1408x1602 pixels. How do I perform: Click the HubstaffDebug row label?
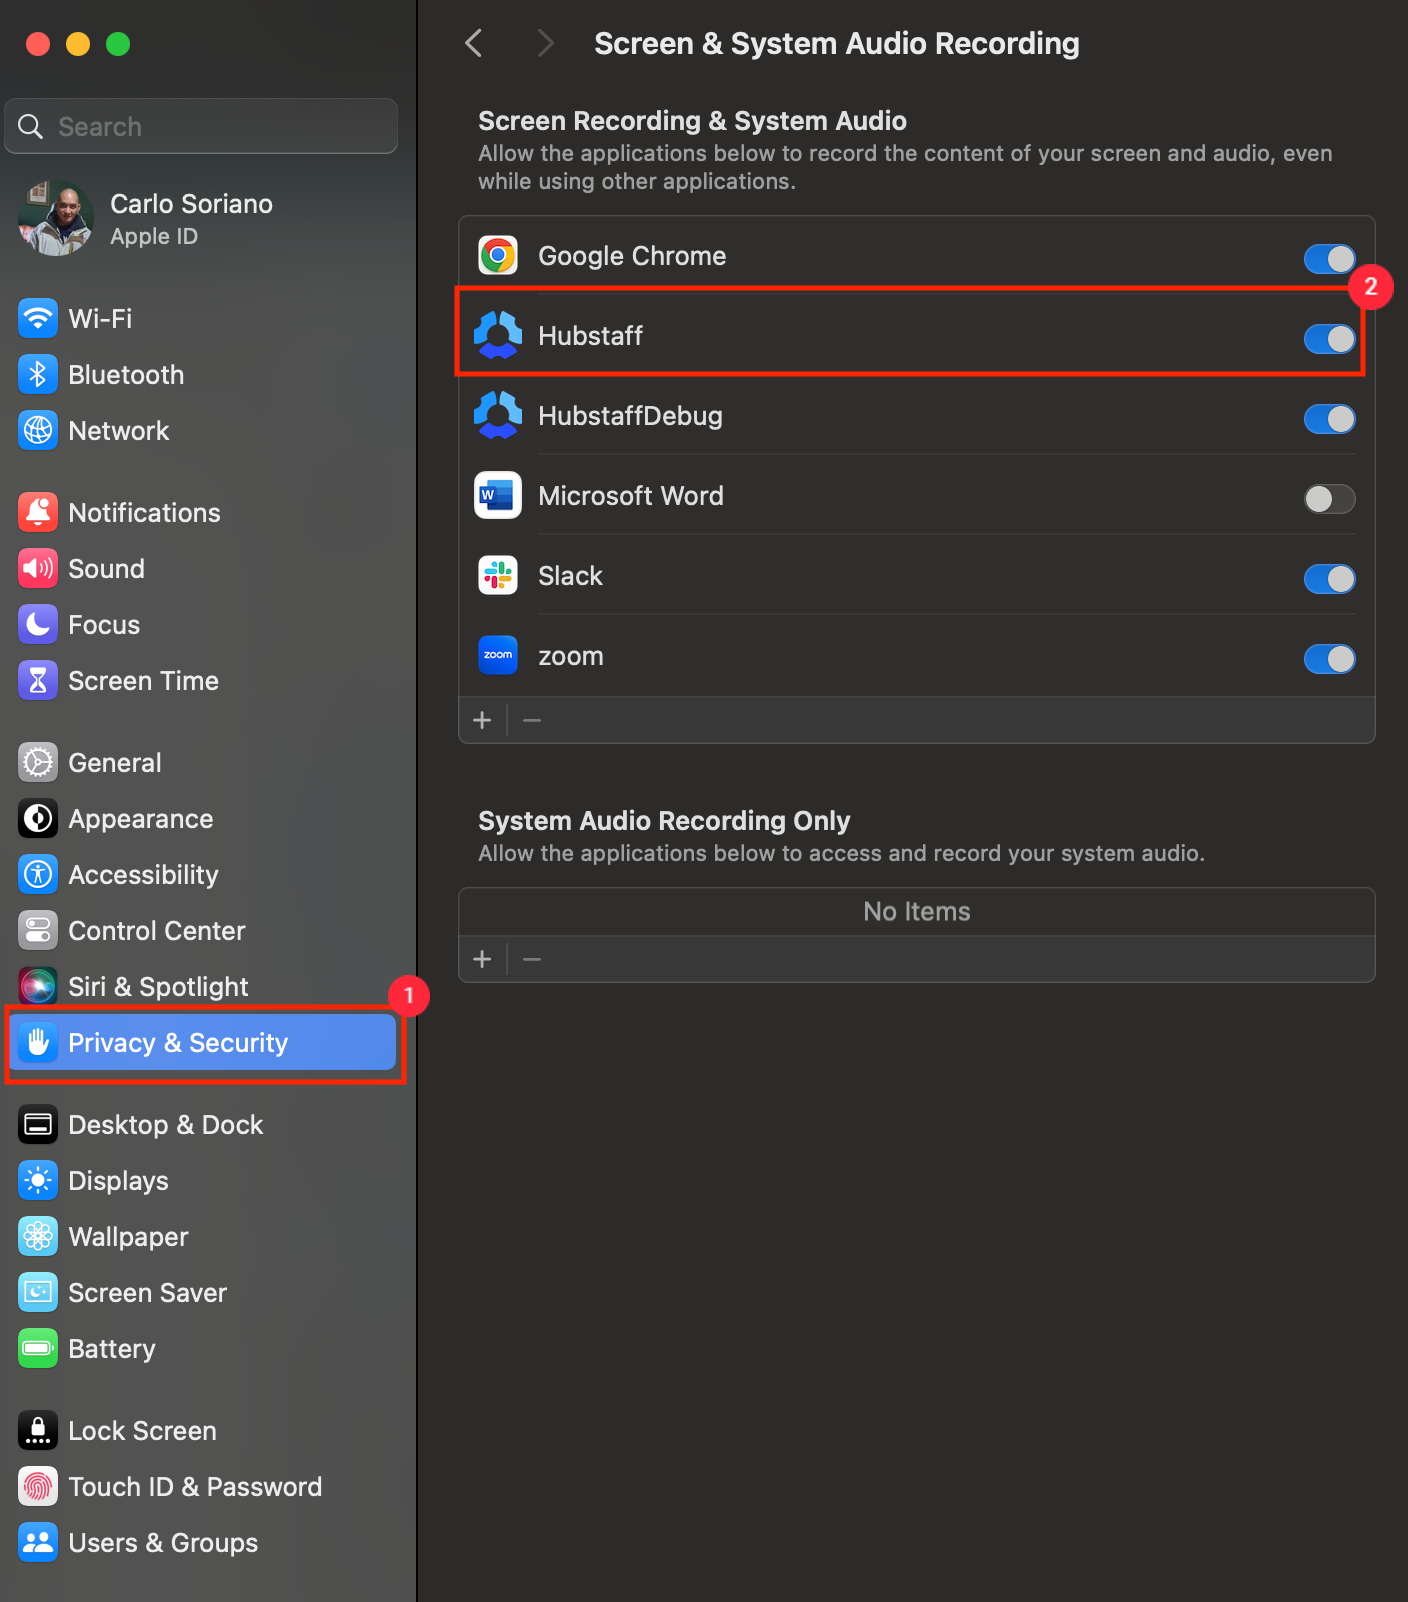click(x=630, y=416)
